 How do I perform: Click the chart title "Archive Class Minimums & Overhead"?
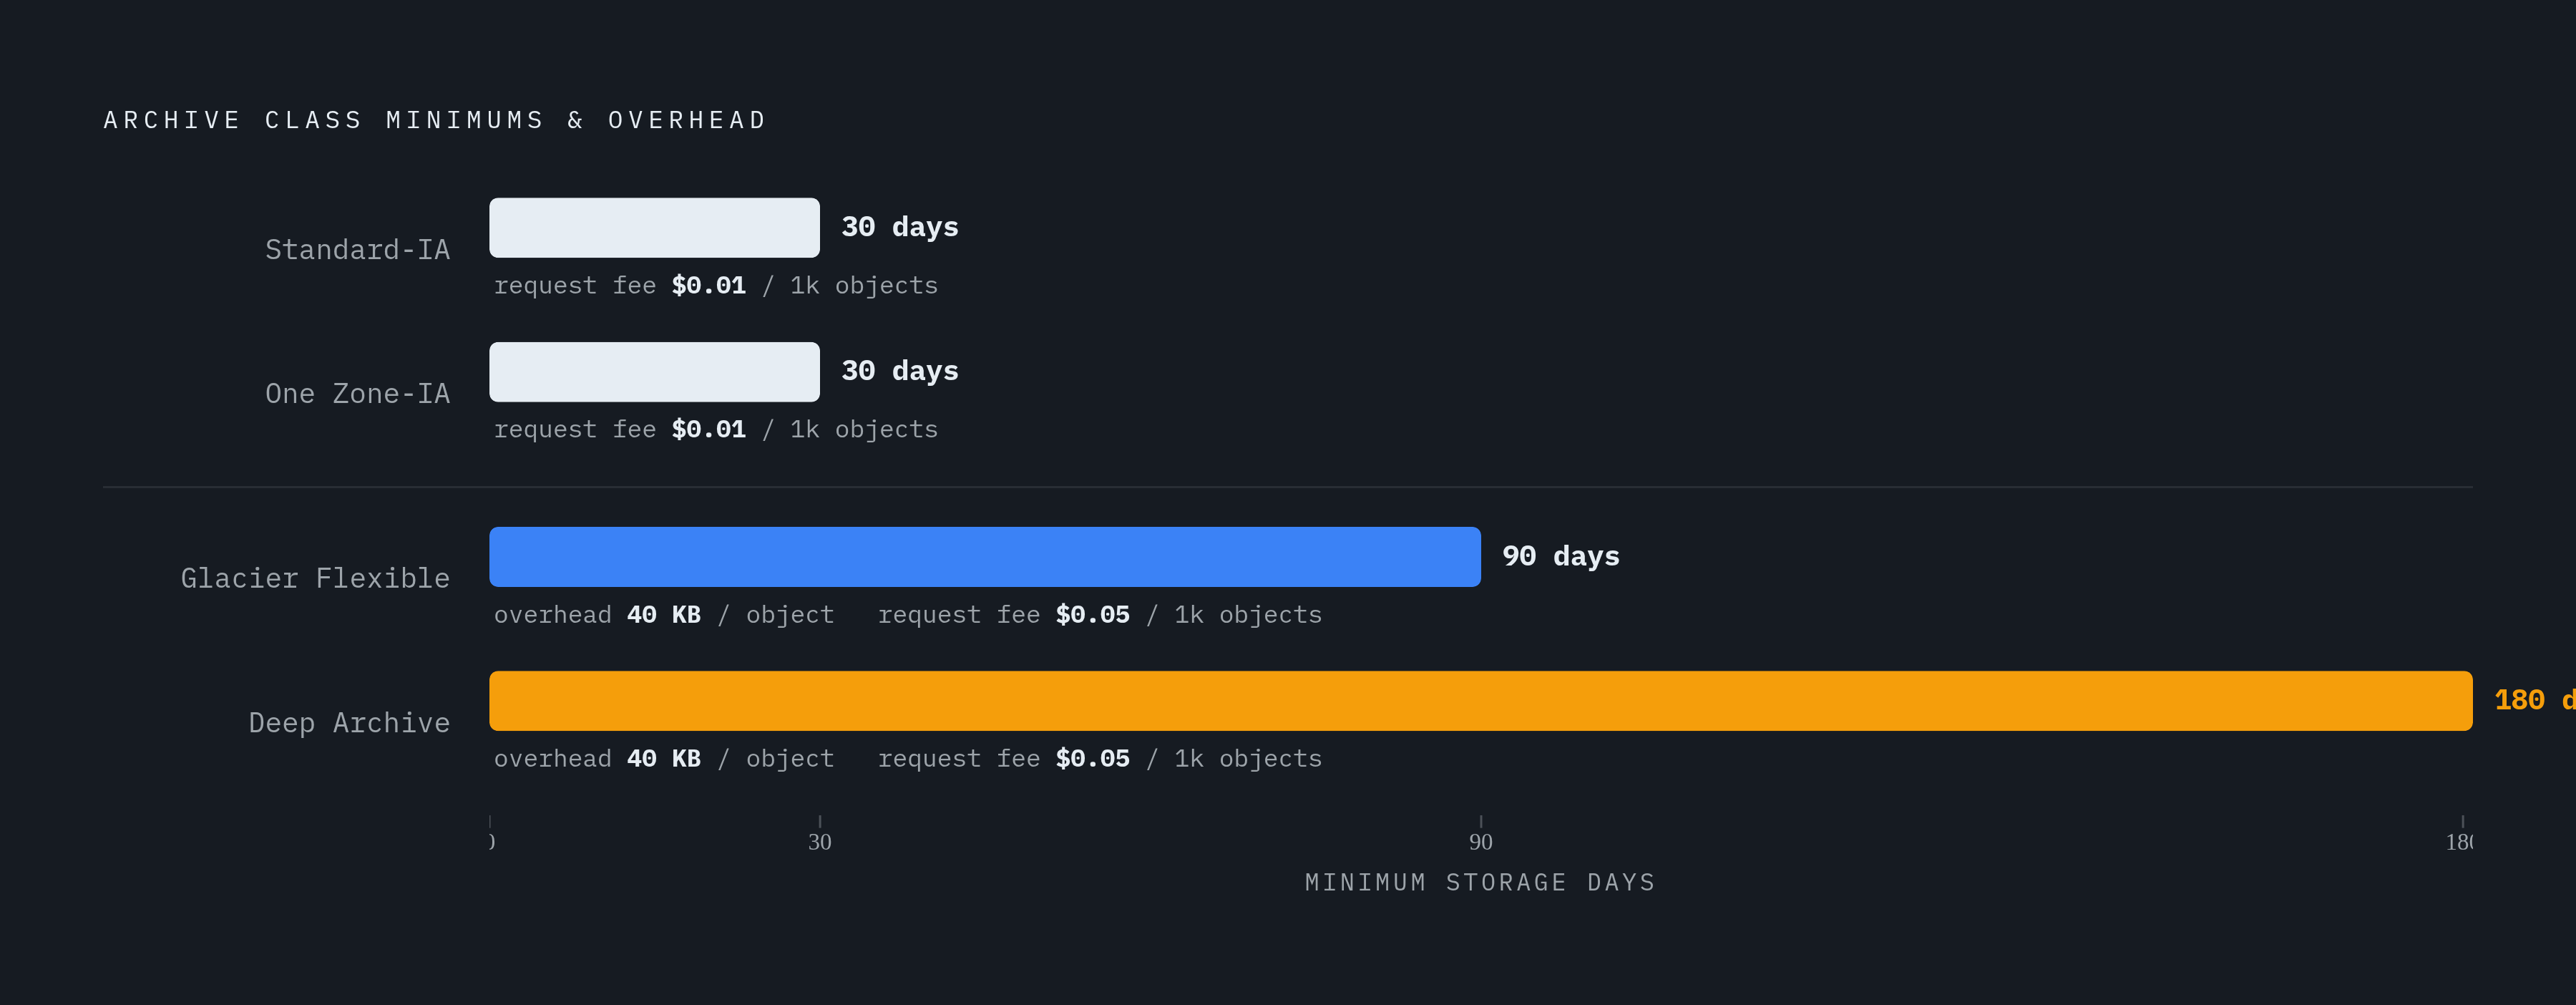click(435, 120)
